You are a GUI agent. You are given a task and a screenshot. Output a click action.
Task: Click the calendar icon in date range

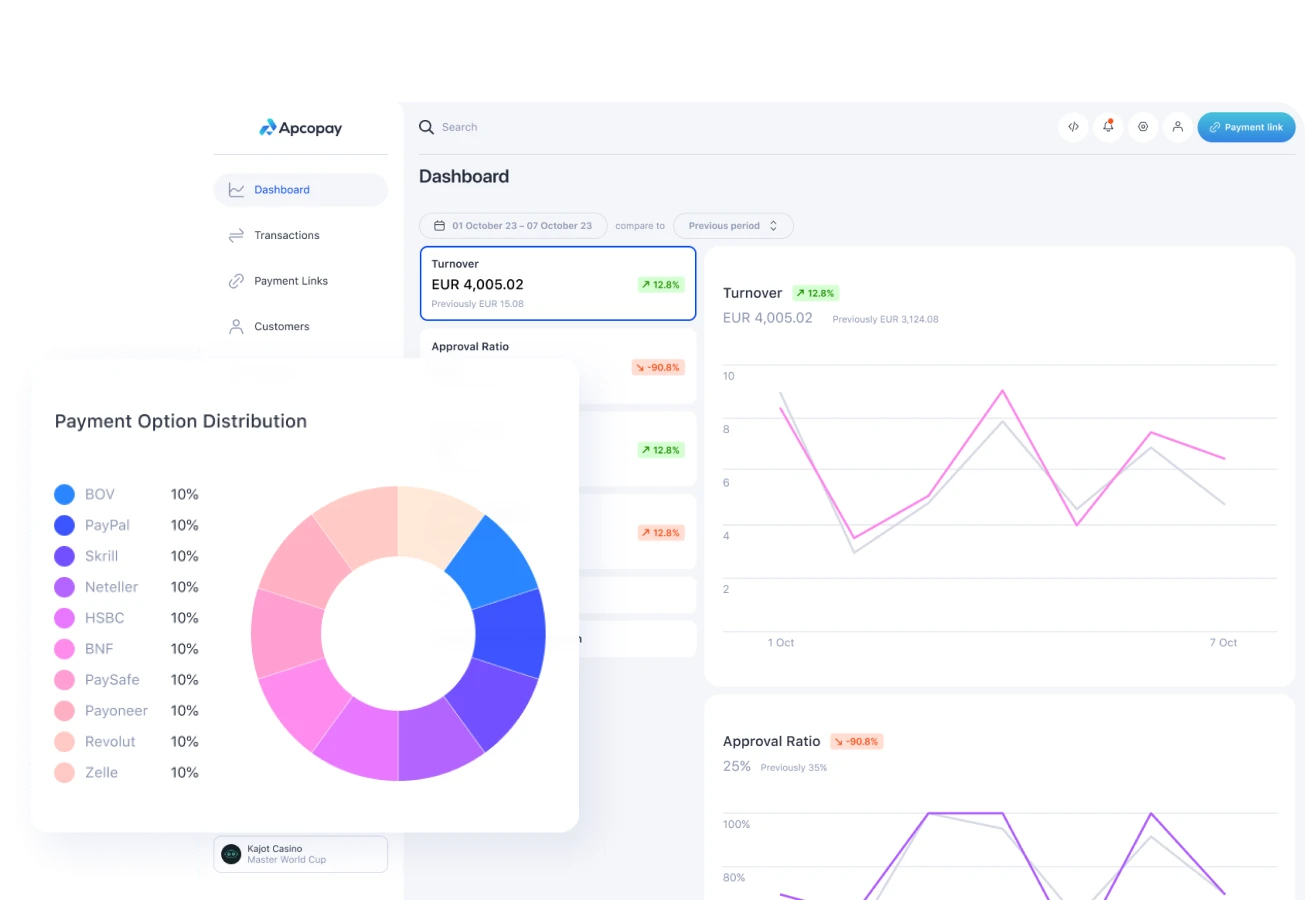439,226
